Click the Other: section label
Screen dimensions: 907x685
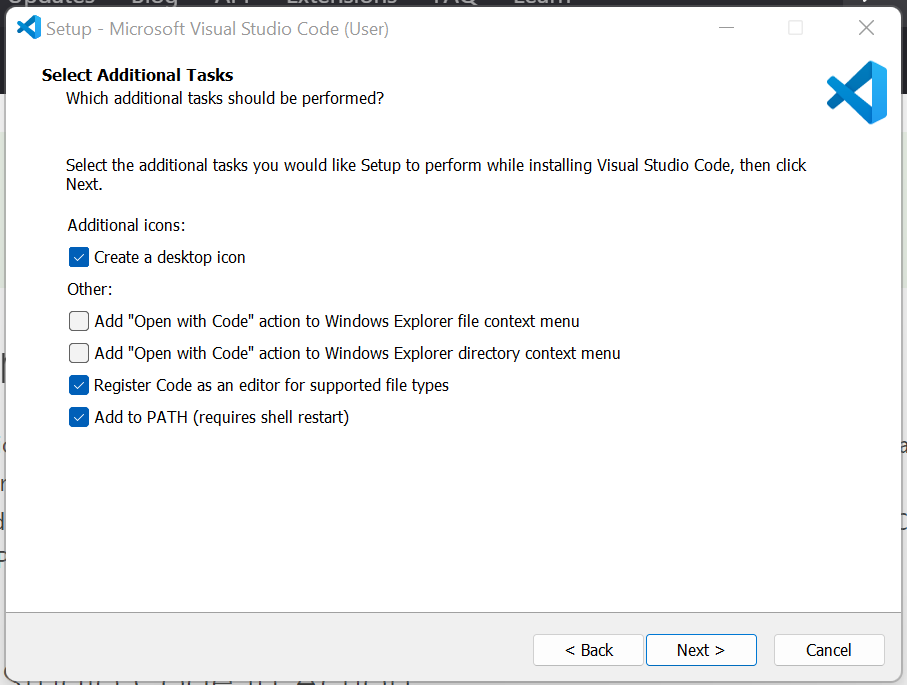click(x=90, y=289)
